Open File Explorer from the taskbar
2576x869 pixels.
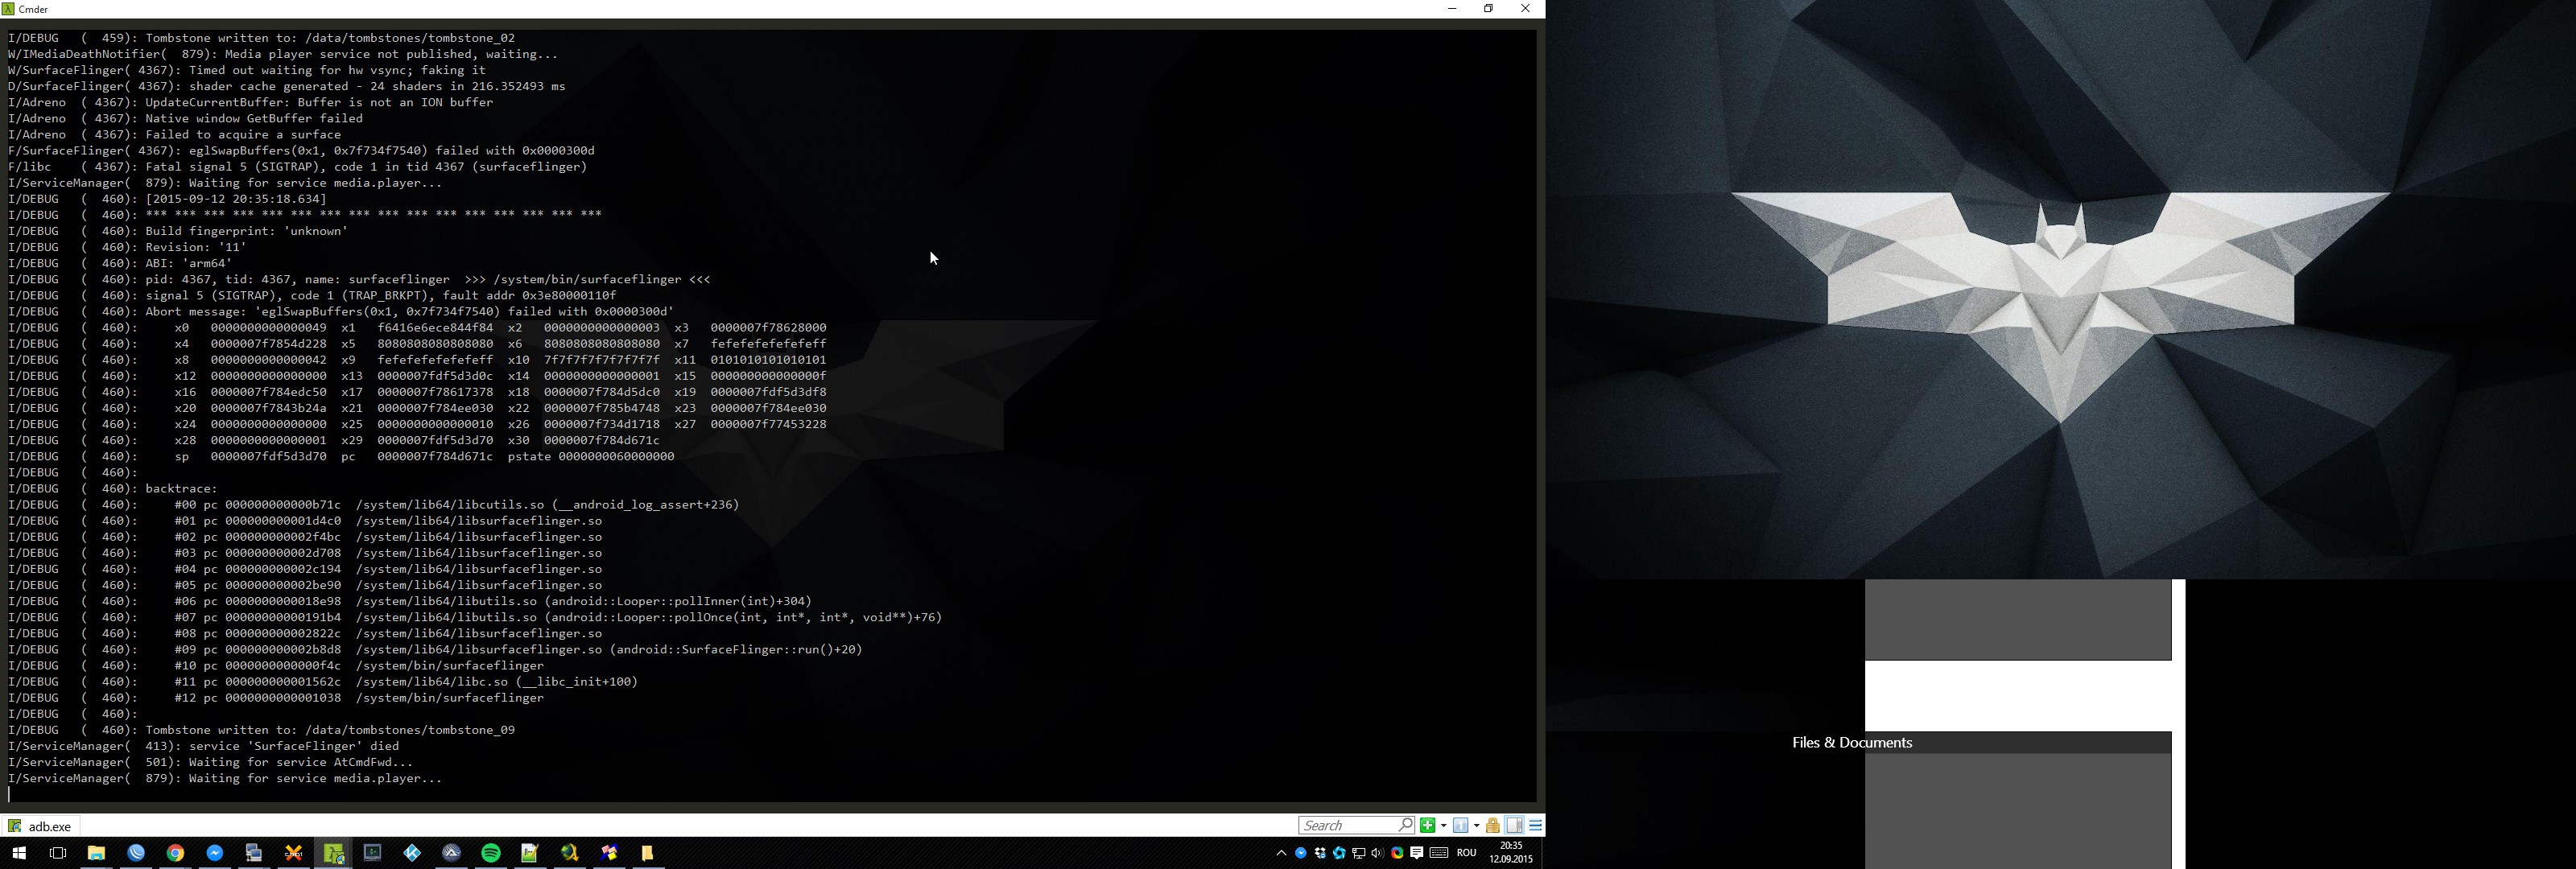tap(97, 853)
